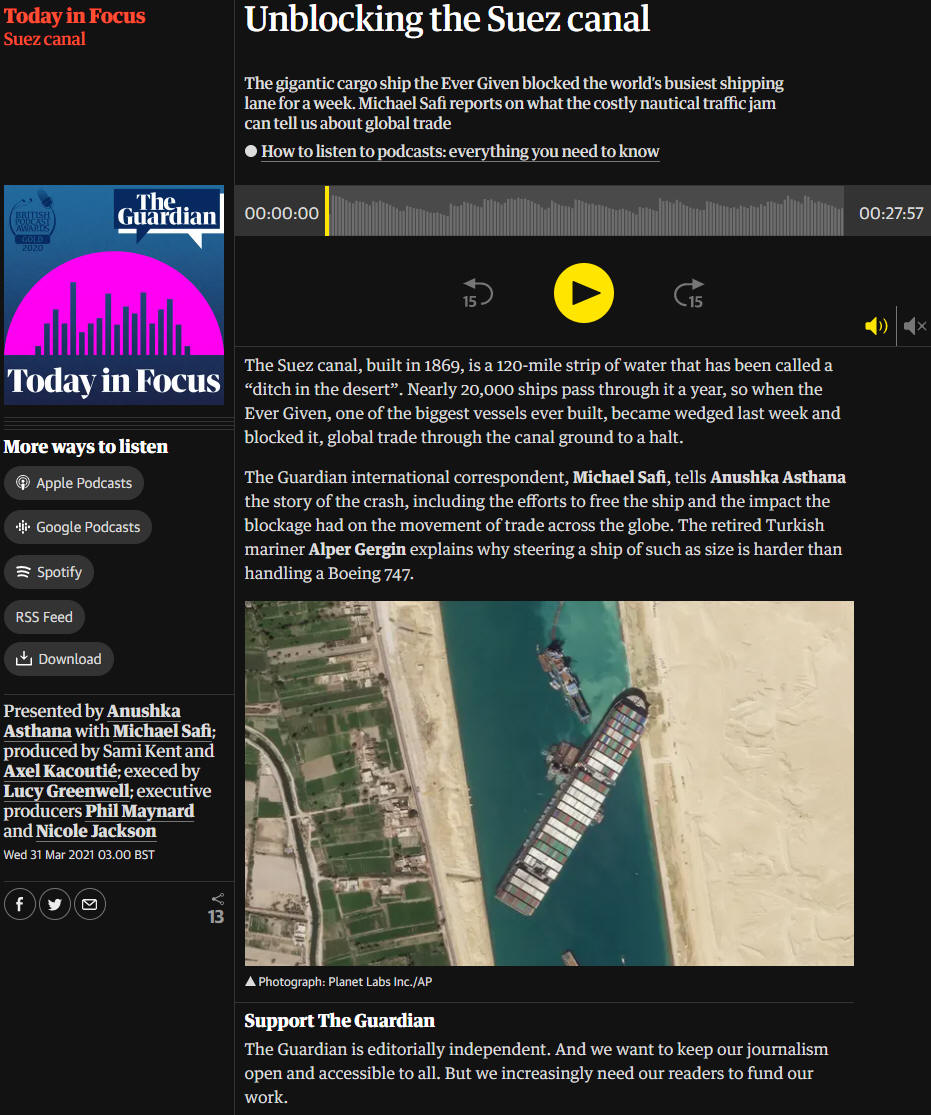This screenshot has width=931, height=1115.
Task: Skip forward 15 seconds
Action: (x=688, y=293)
